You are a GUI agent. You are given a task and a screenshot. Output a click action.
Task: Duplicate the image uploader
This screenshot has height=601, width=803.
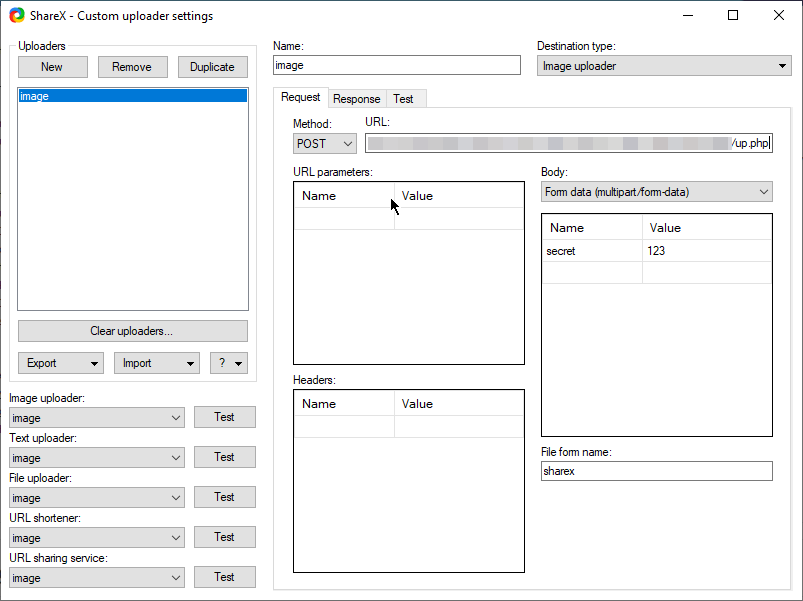(212, 66)
